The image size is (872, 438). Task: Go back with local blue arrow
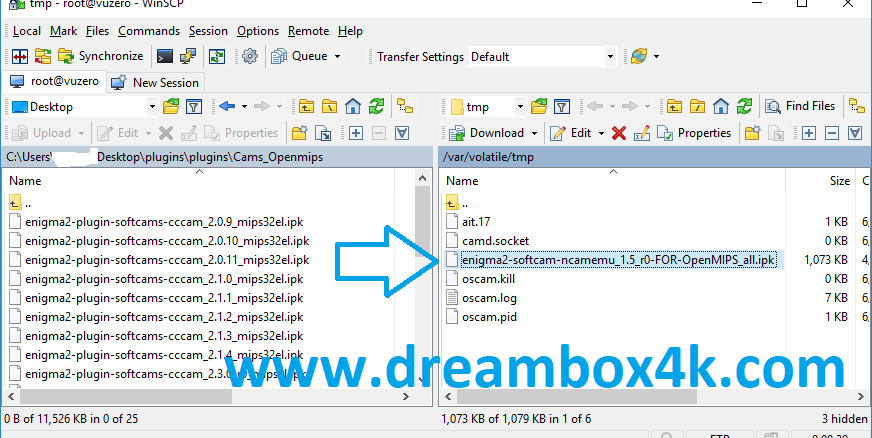point(227,106)
